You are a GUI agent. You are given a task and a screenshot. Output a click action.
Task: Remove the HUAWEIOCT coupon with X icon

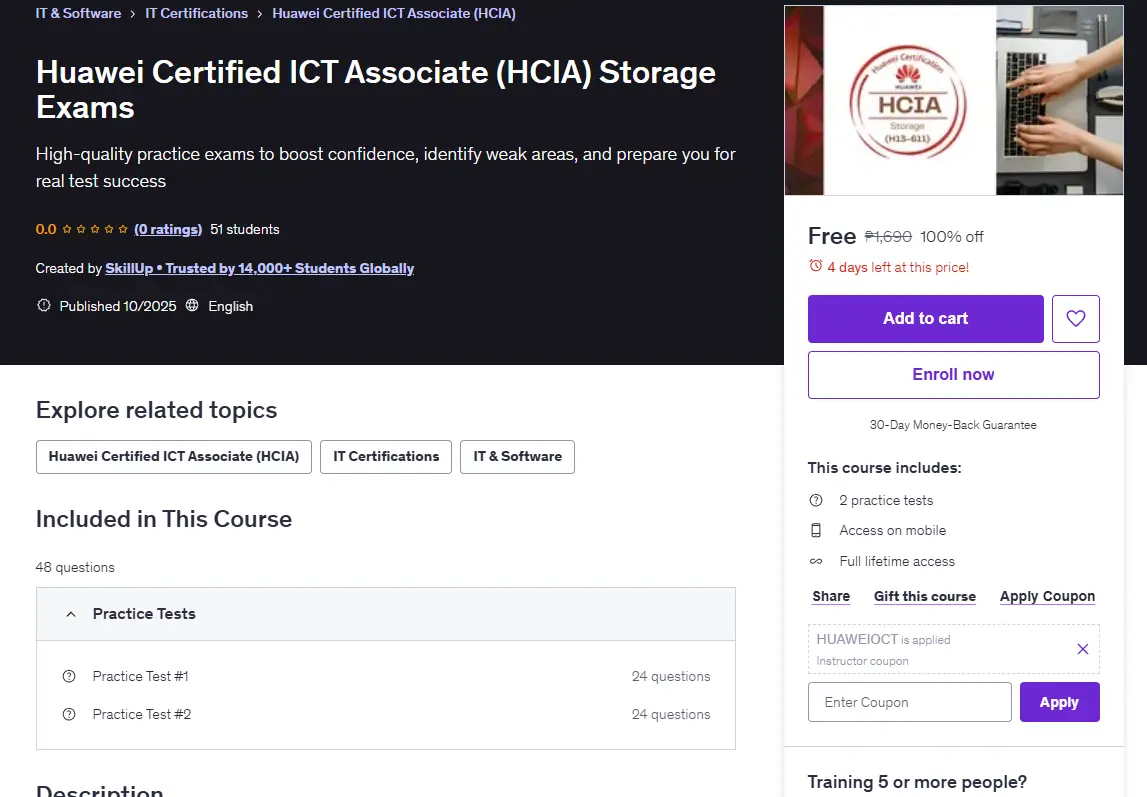click(1083, 649)
